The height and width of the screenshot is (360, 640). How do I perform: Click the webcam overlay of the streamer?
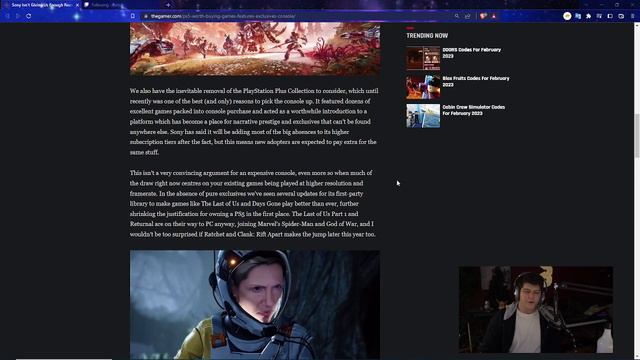536,309
